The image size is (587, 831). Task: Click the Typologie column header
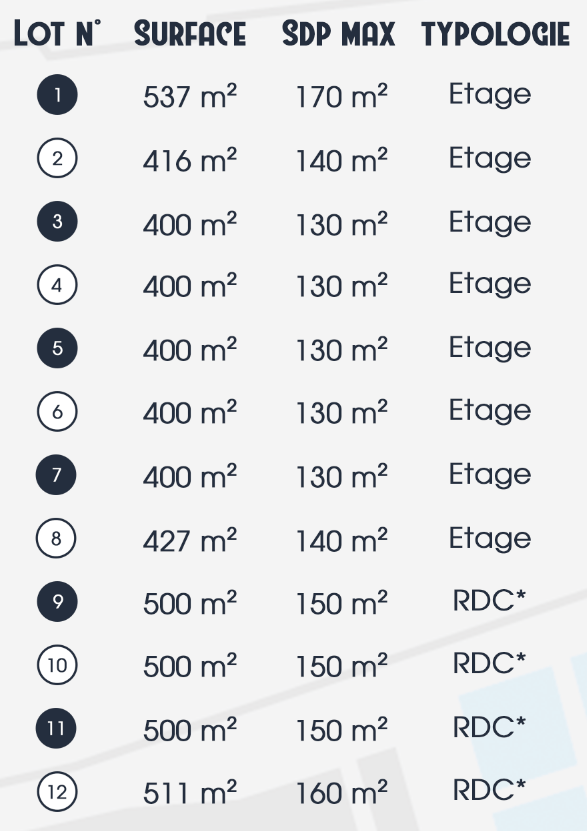[496, 34]
